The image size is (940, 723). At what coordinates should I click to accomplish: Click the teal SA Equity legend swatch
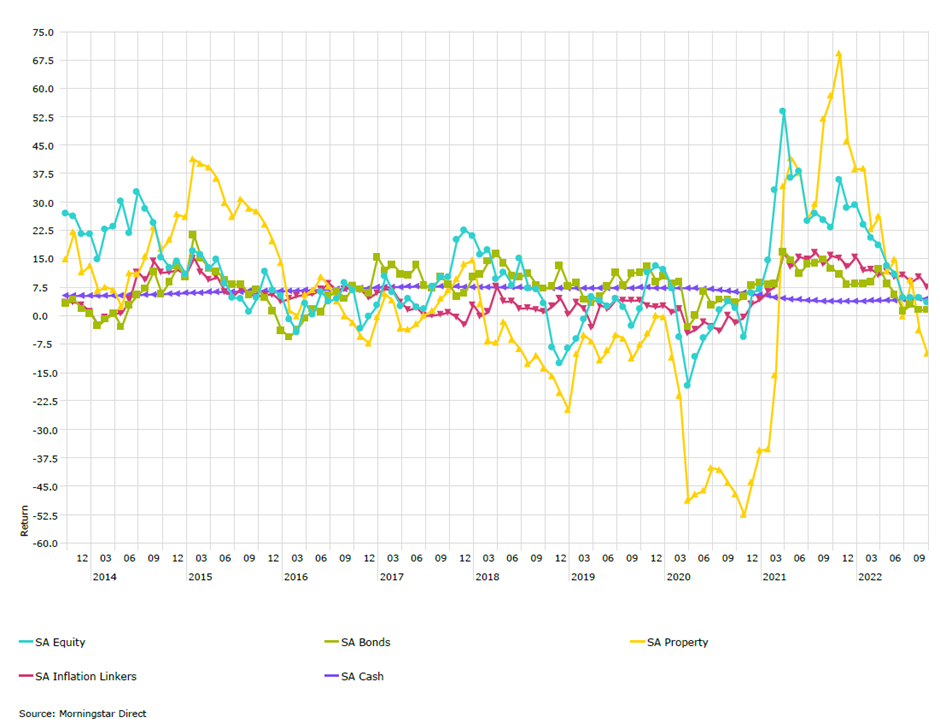point(26,642)
